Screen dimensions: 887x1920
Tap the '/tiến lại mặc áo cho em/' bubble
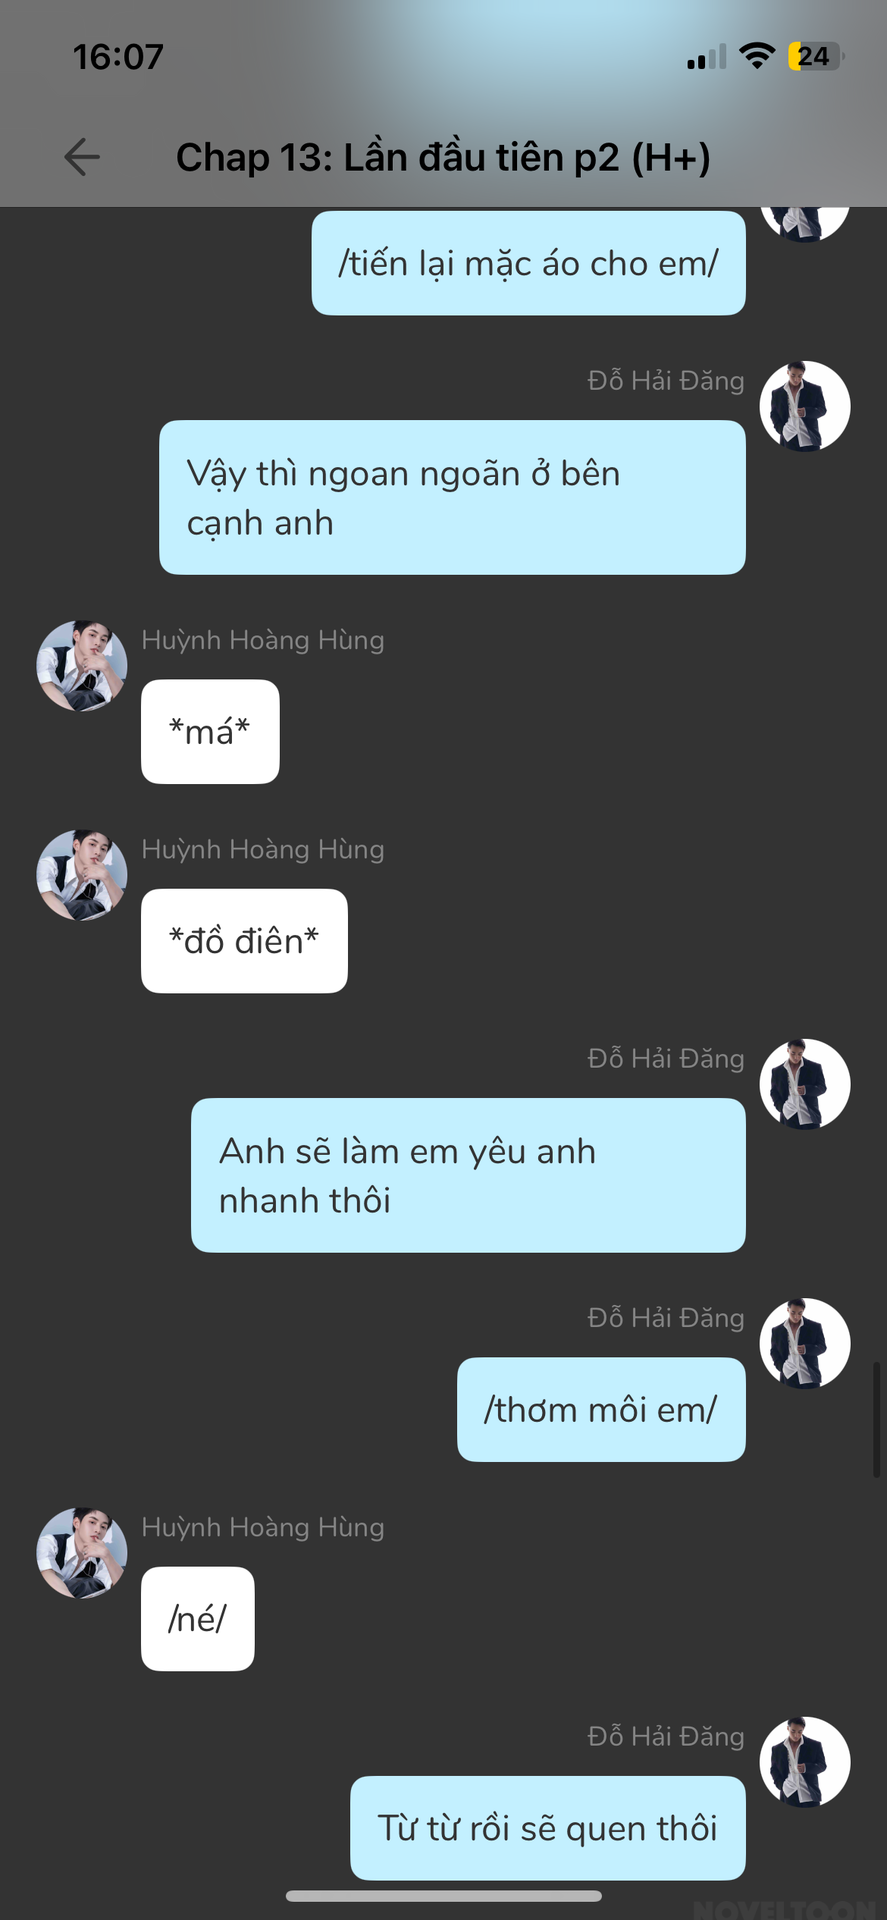pos(528,263)
